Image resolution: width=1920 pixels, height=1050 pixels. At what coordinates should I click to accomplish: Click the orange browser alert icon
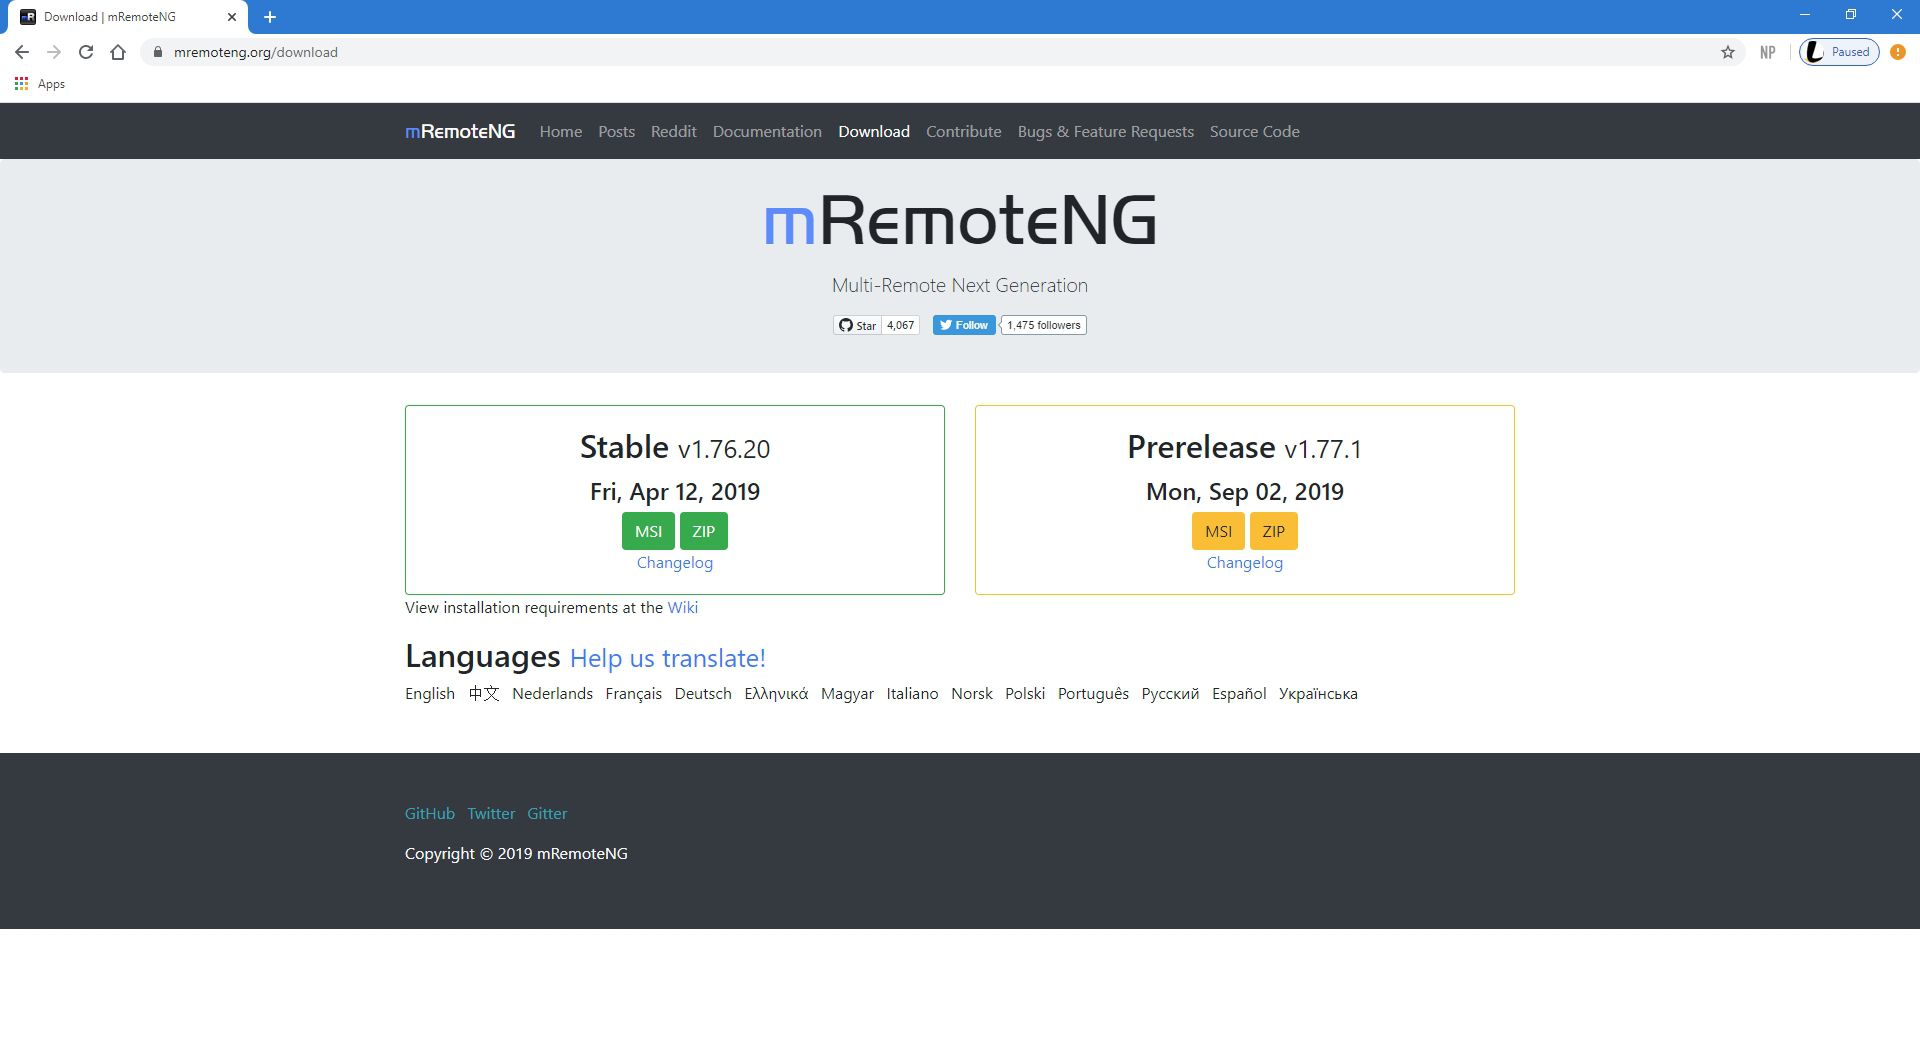point(1898,52)
